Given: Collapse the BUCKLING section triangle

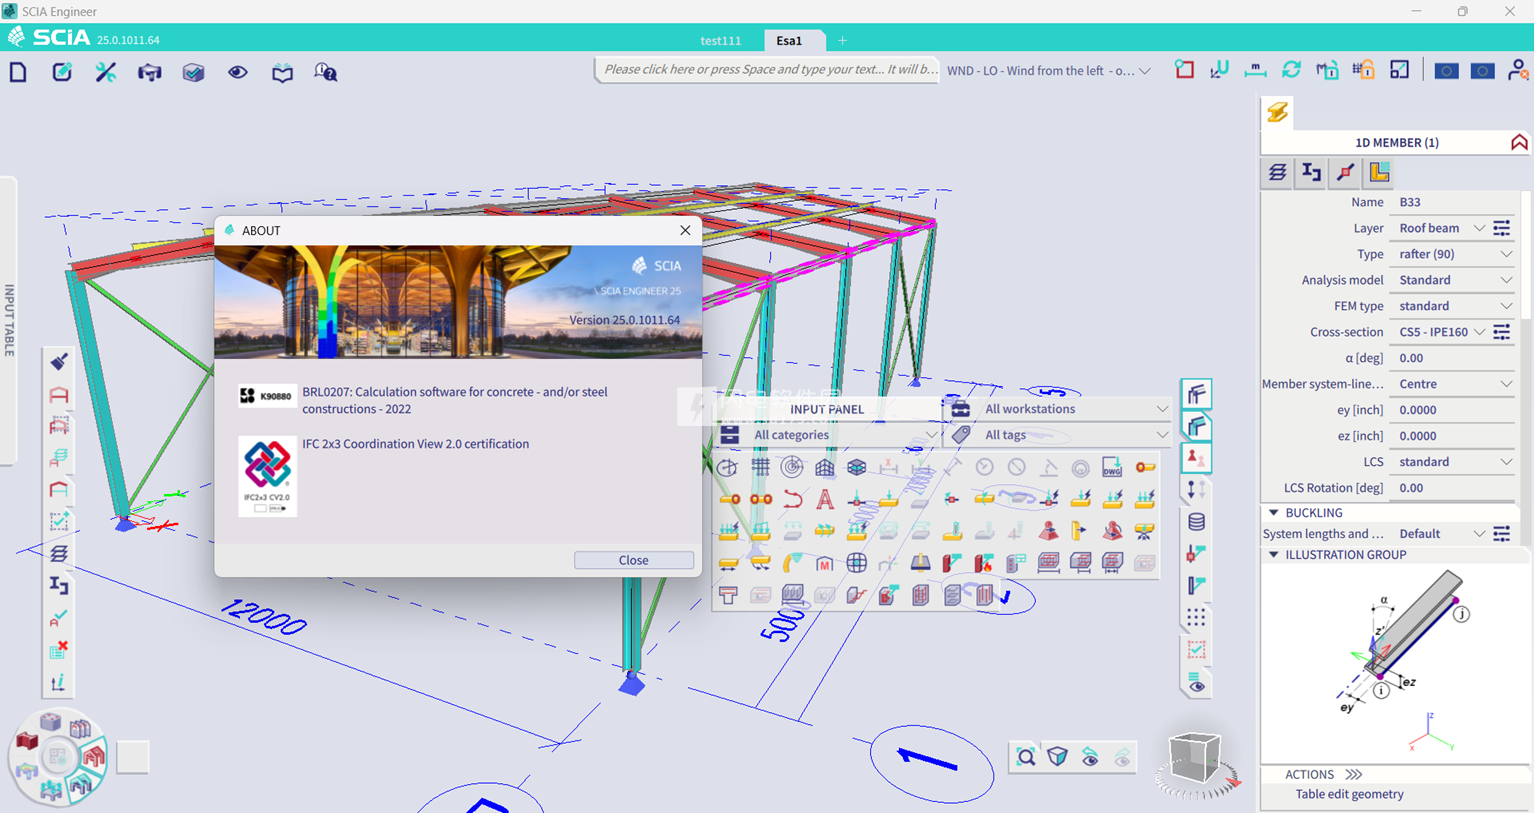Looking at the screenshot, I should coord(1274,513).
